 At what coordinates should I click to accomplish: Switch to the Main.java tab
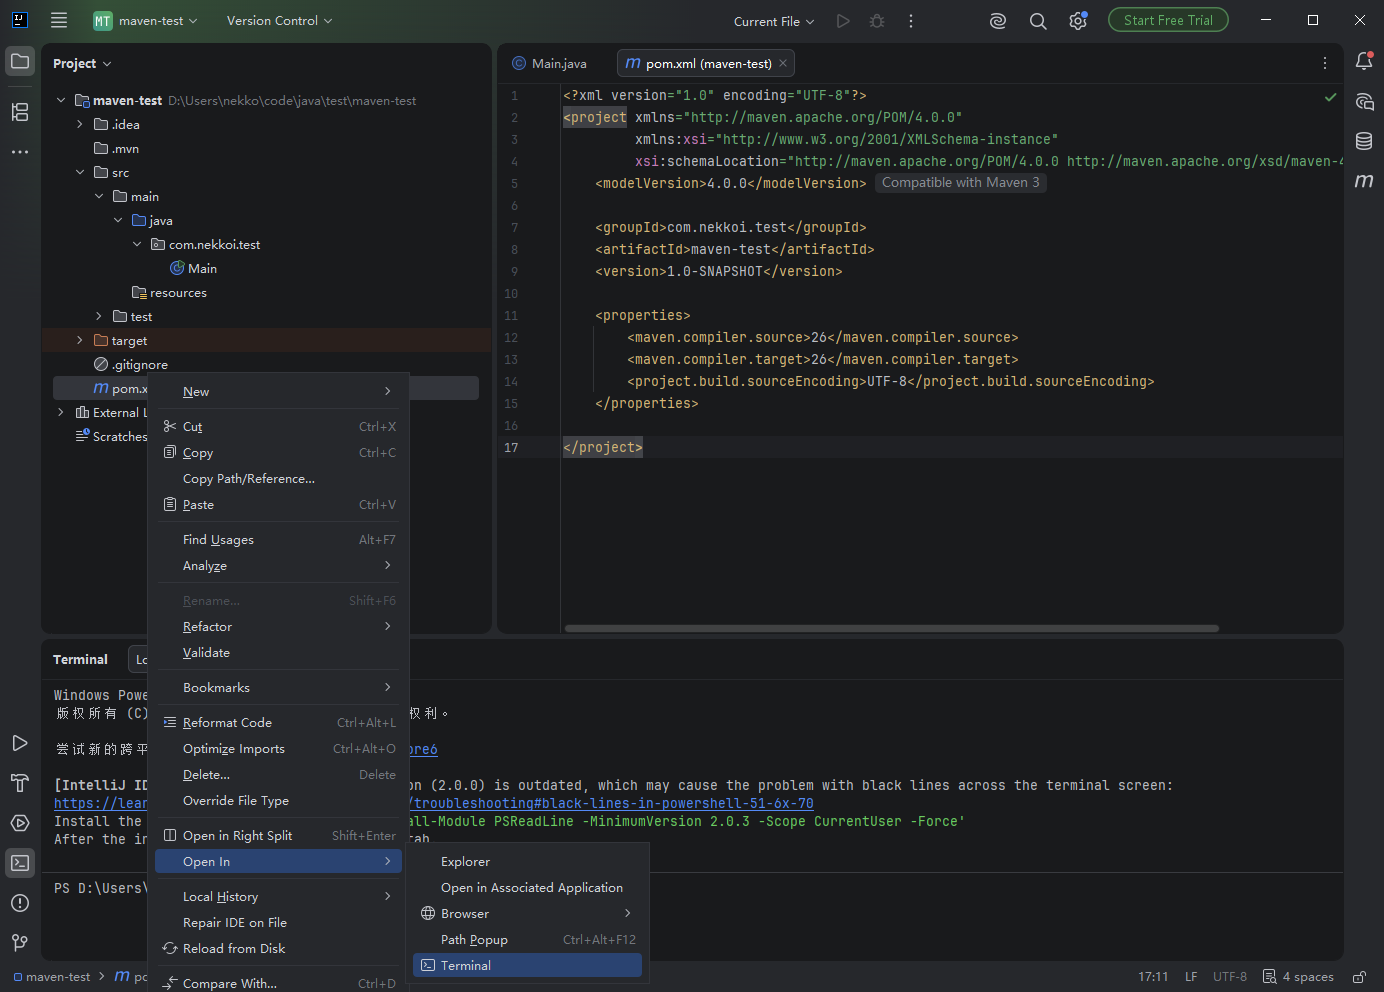[x=550, y=63]
